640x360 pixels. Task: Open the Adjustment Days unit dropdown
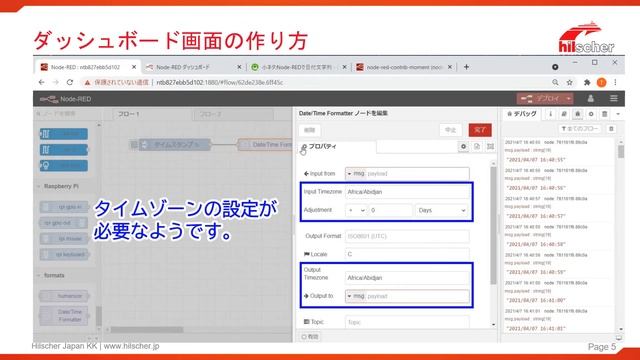pyautogui.click(x=442, y=210)
